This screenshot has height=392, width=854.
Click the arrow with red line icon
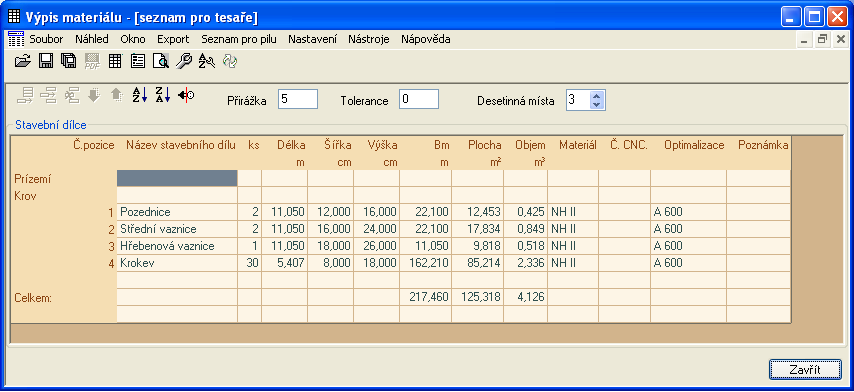click(x=186, y=95)
